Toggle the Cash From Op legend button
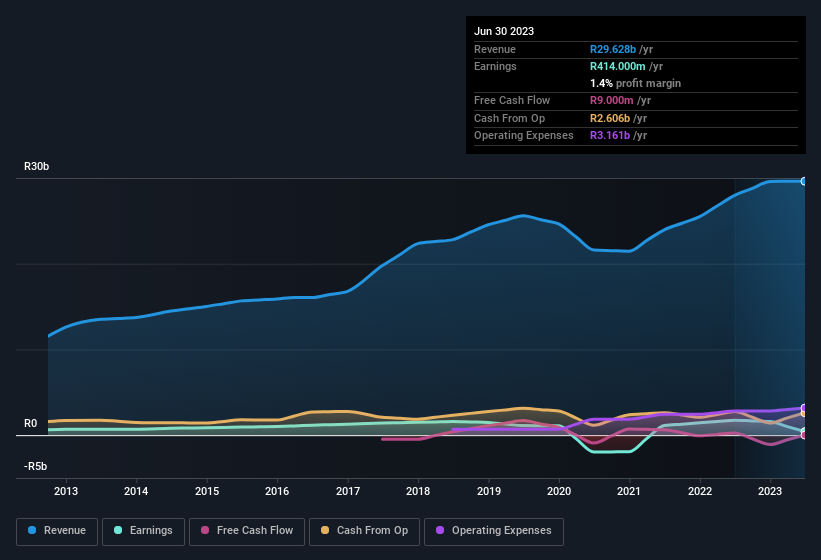This screenshot has width=821, height=560. pos(364,531)
